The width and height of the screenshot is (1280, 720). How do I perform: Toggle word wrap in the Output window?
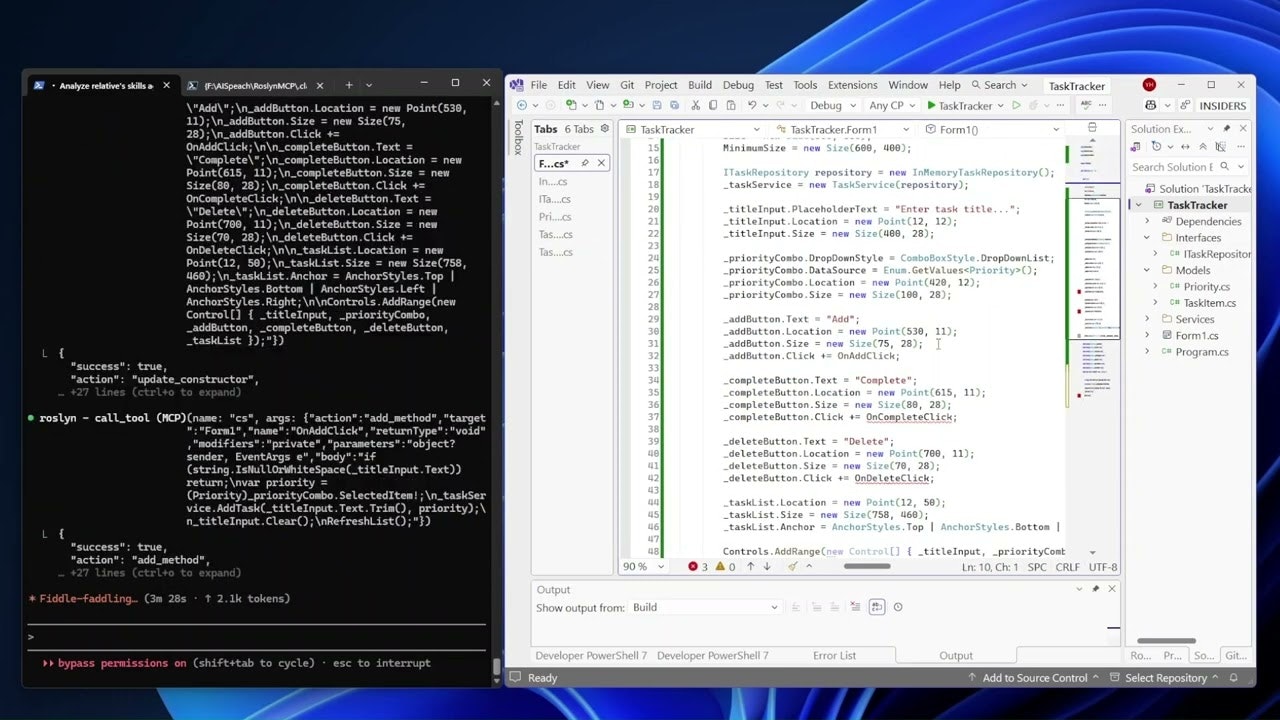tap(877, 606)
